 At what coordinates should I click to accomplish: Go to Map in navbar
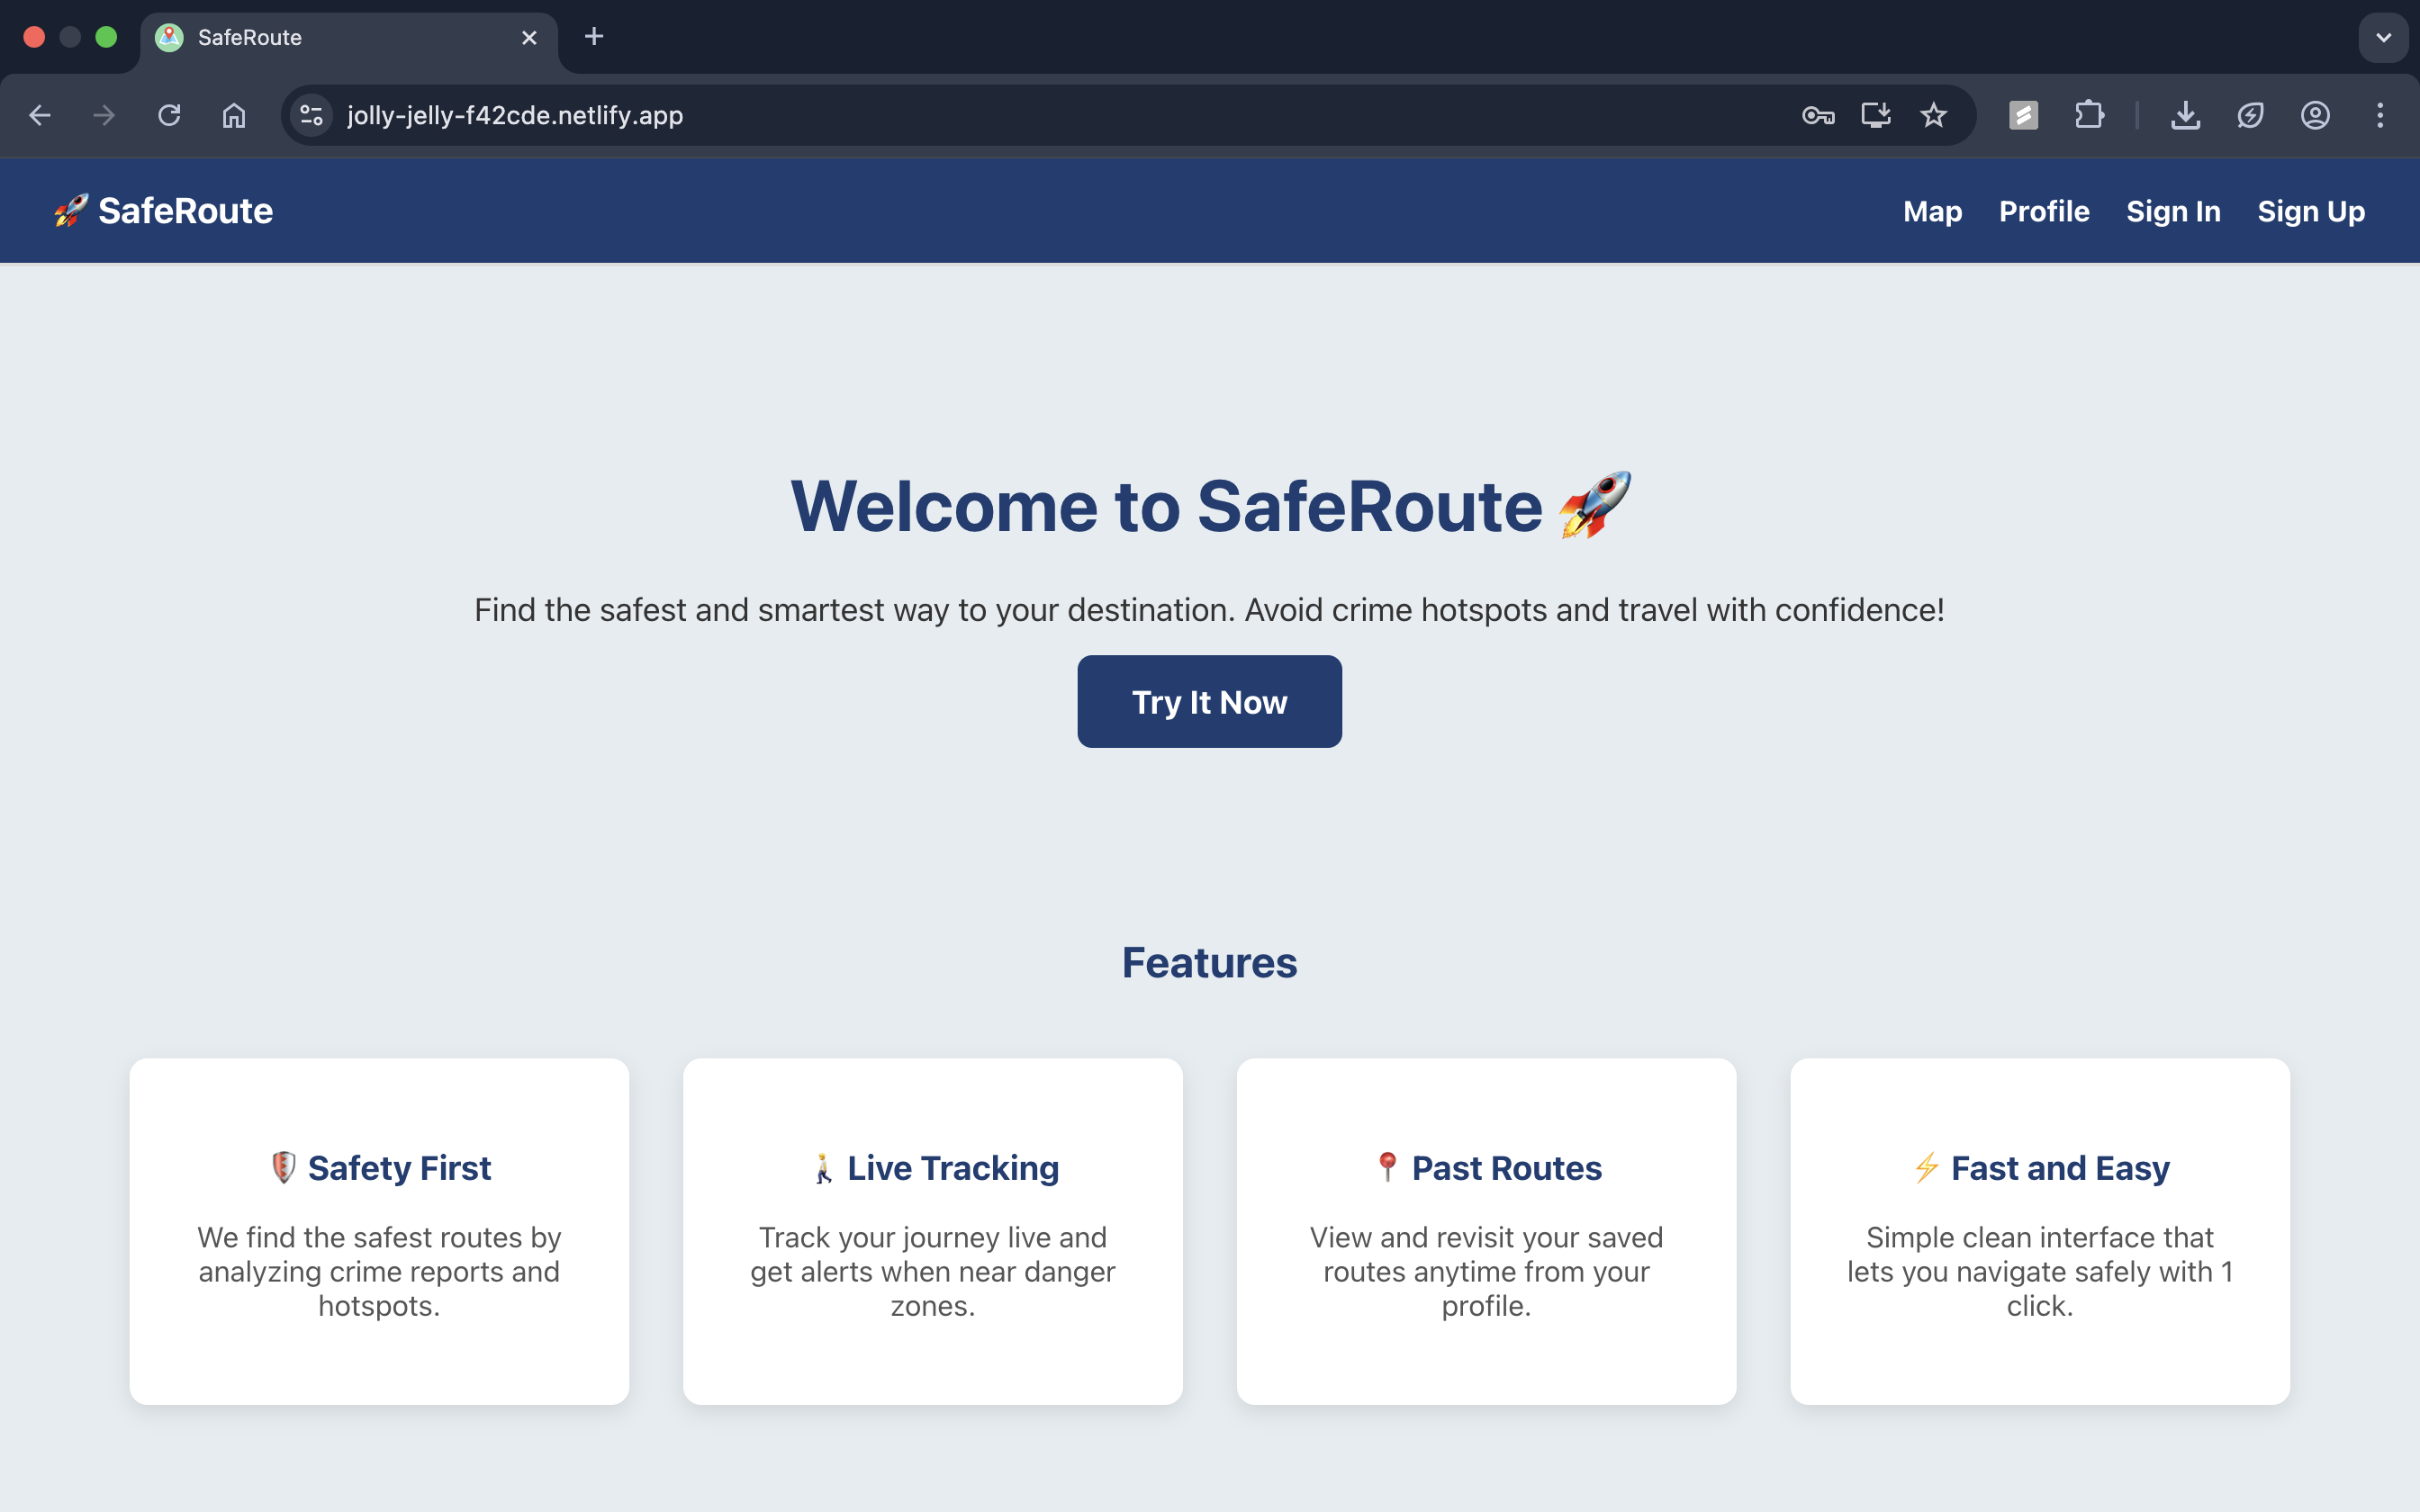[x=1932, y=211]
